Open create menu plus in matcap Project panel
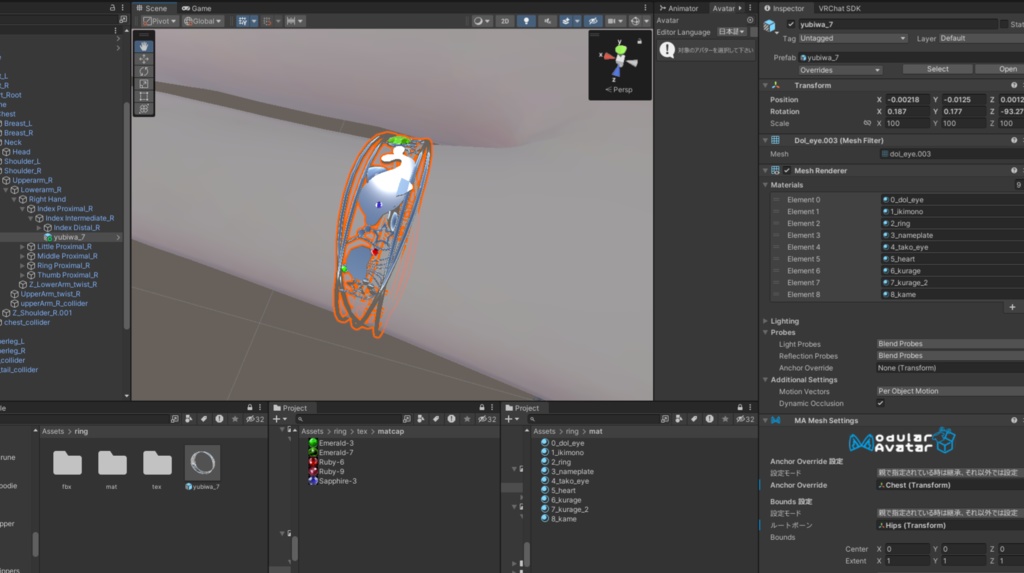 [x=280, y=419]
